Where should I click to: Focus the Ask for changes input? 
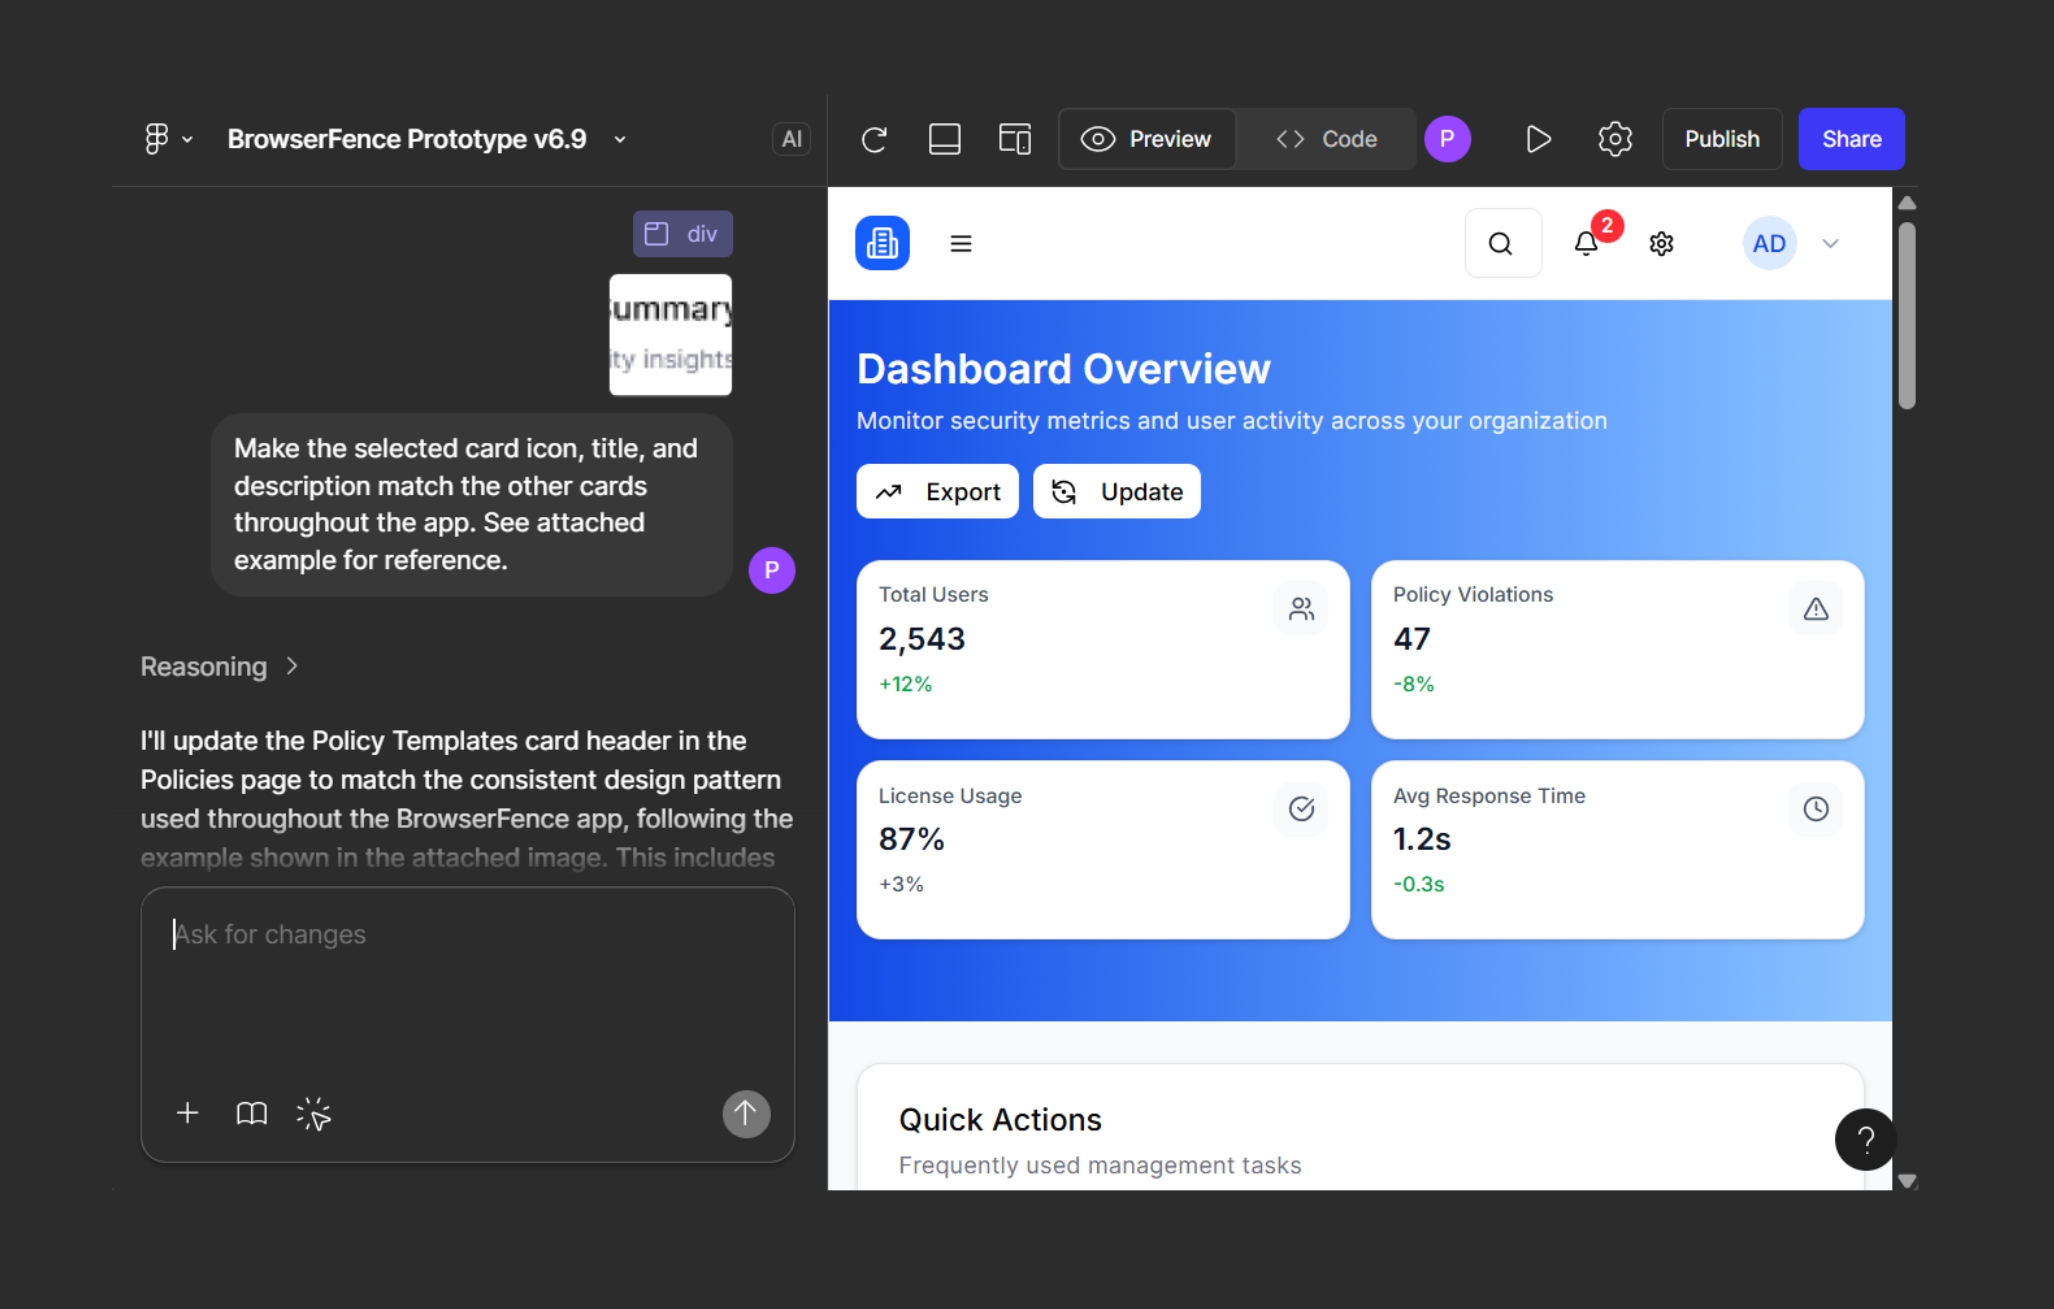[x=467, y=990]
